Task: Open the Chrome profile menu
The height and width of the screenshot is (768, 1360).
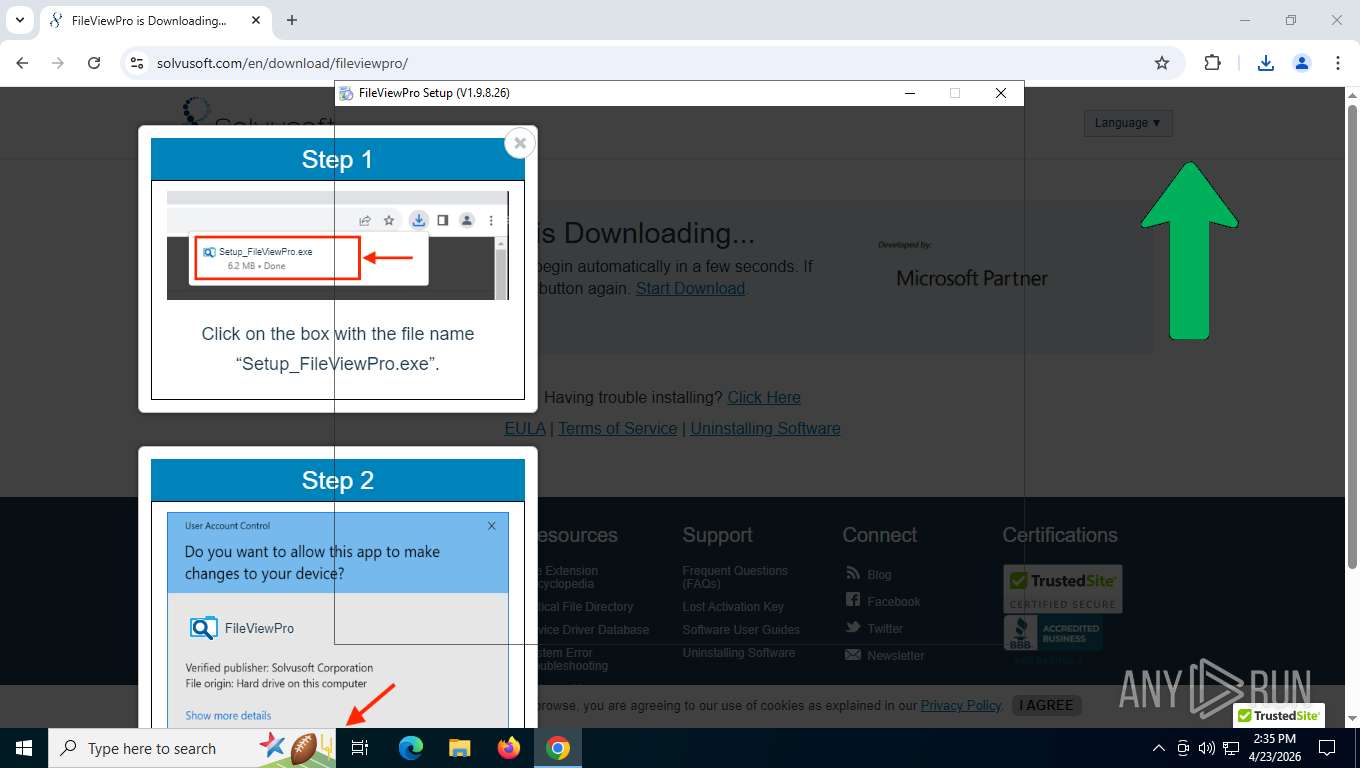Action: [x=1302, y=63]
